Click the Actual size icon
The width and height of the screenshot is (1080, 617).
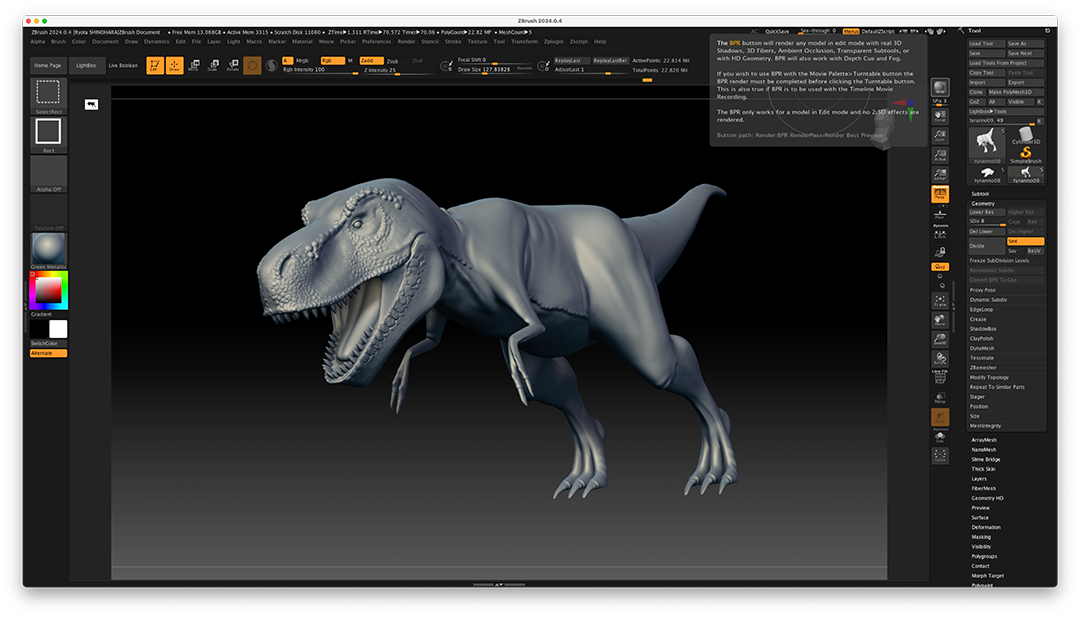coord(939,155)
